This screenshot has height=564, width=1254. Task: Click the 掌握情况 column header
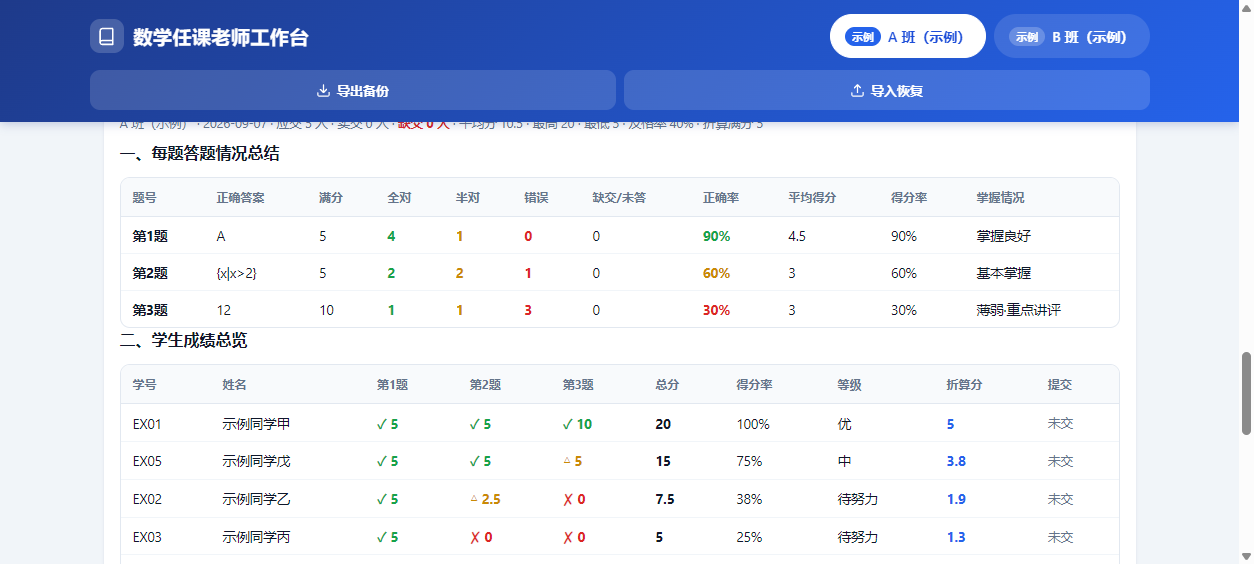click(1001, 198)
